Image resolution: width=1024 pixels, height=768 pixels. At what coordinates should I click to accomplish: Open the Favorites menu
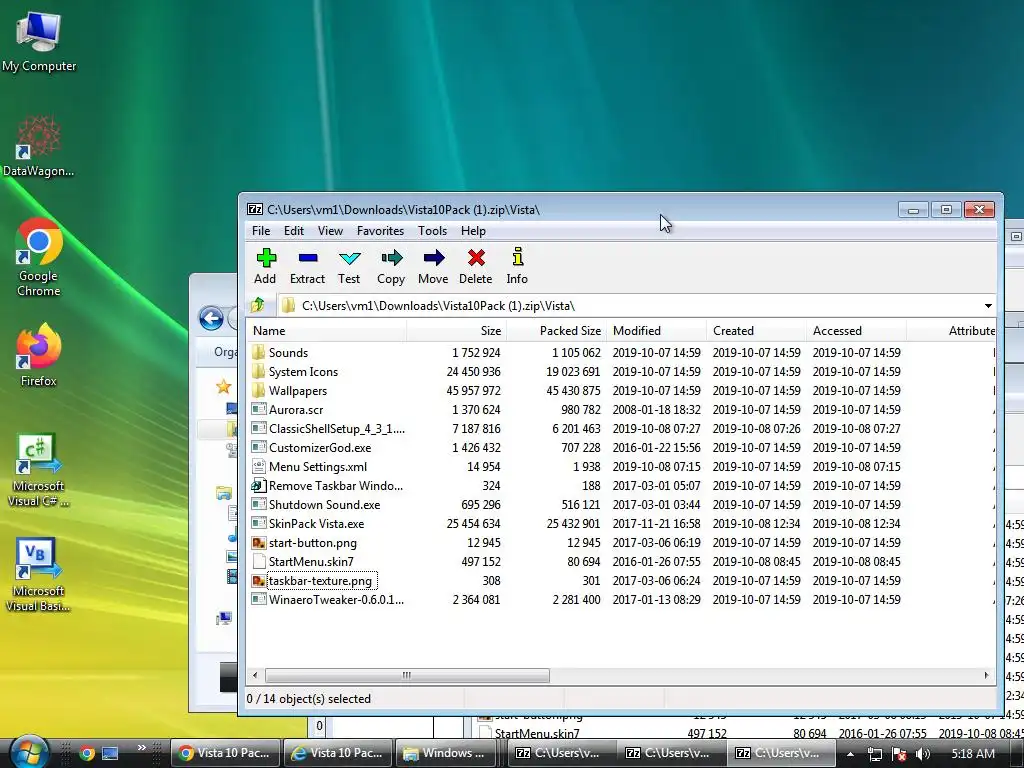point(380,231)
